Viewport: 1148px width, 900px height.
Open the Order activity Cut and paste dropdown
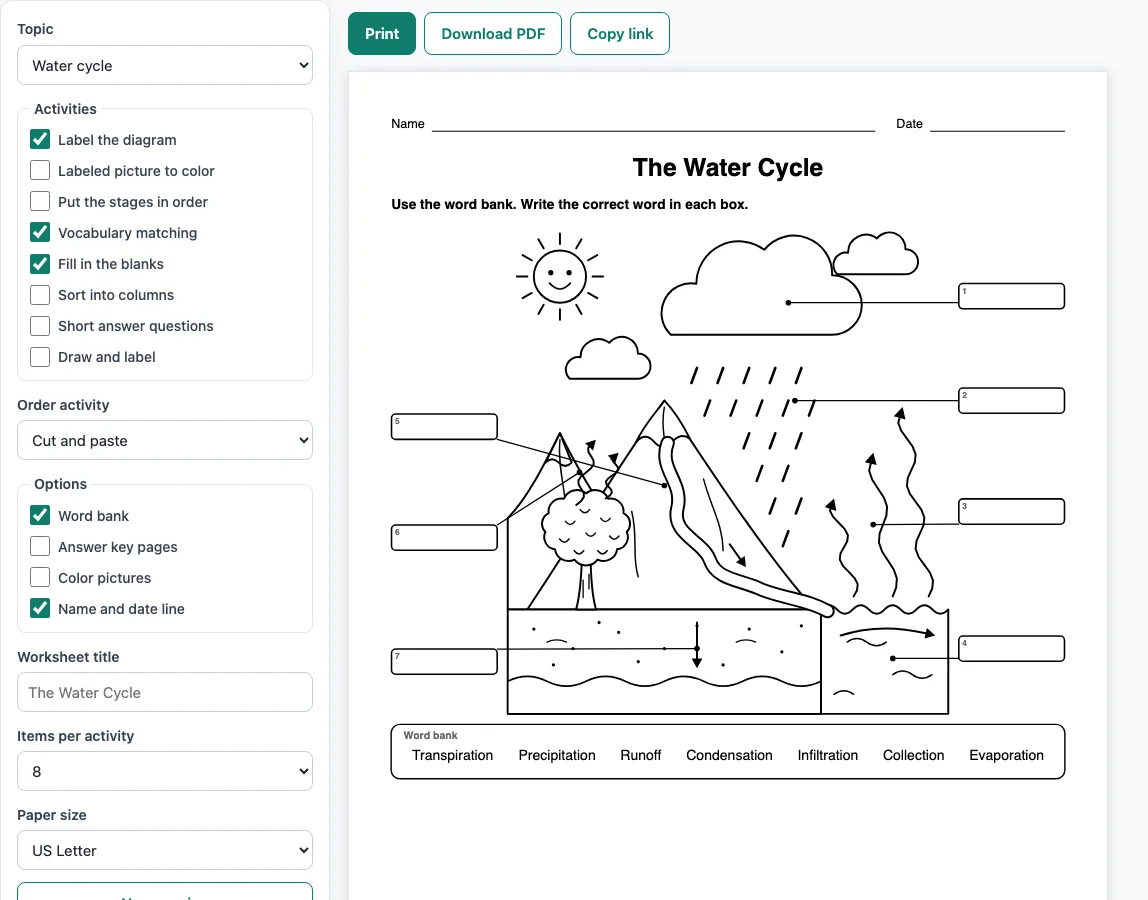165,440
